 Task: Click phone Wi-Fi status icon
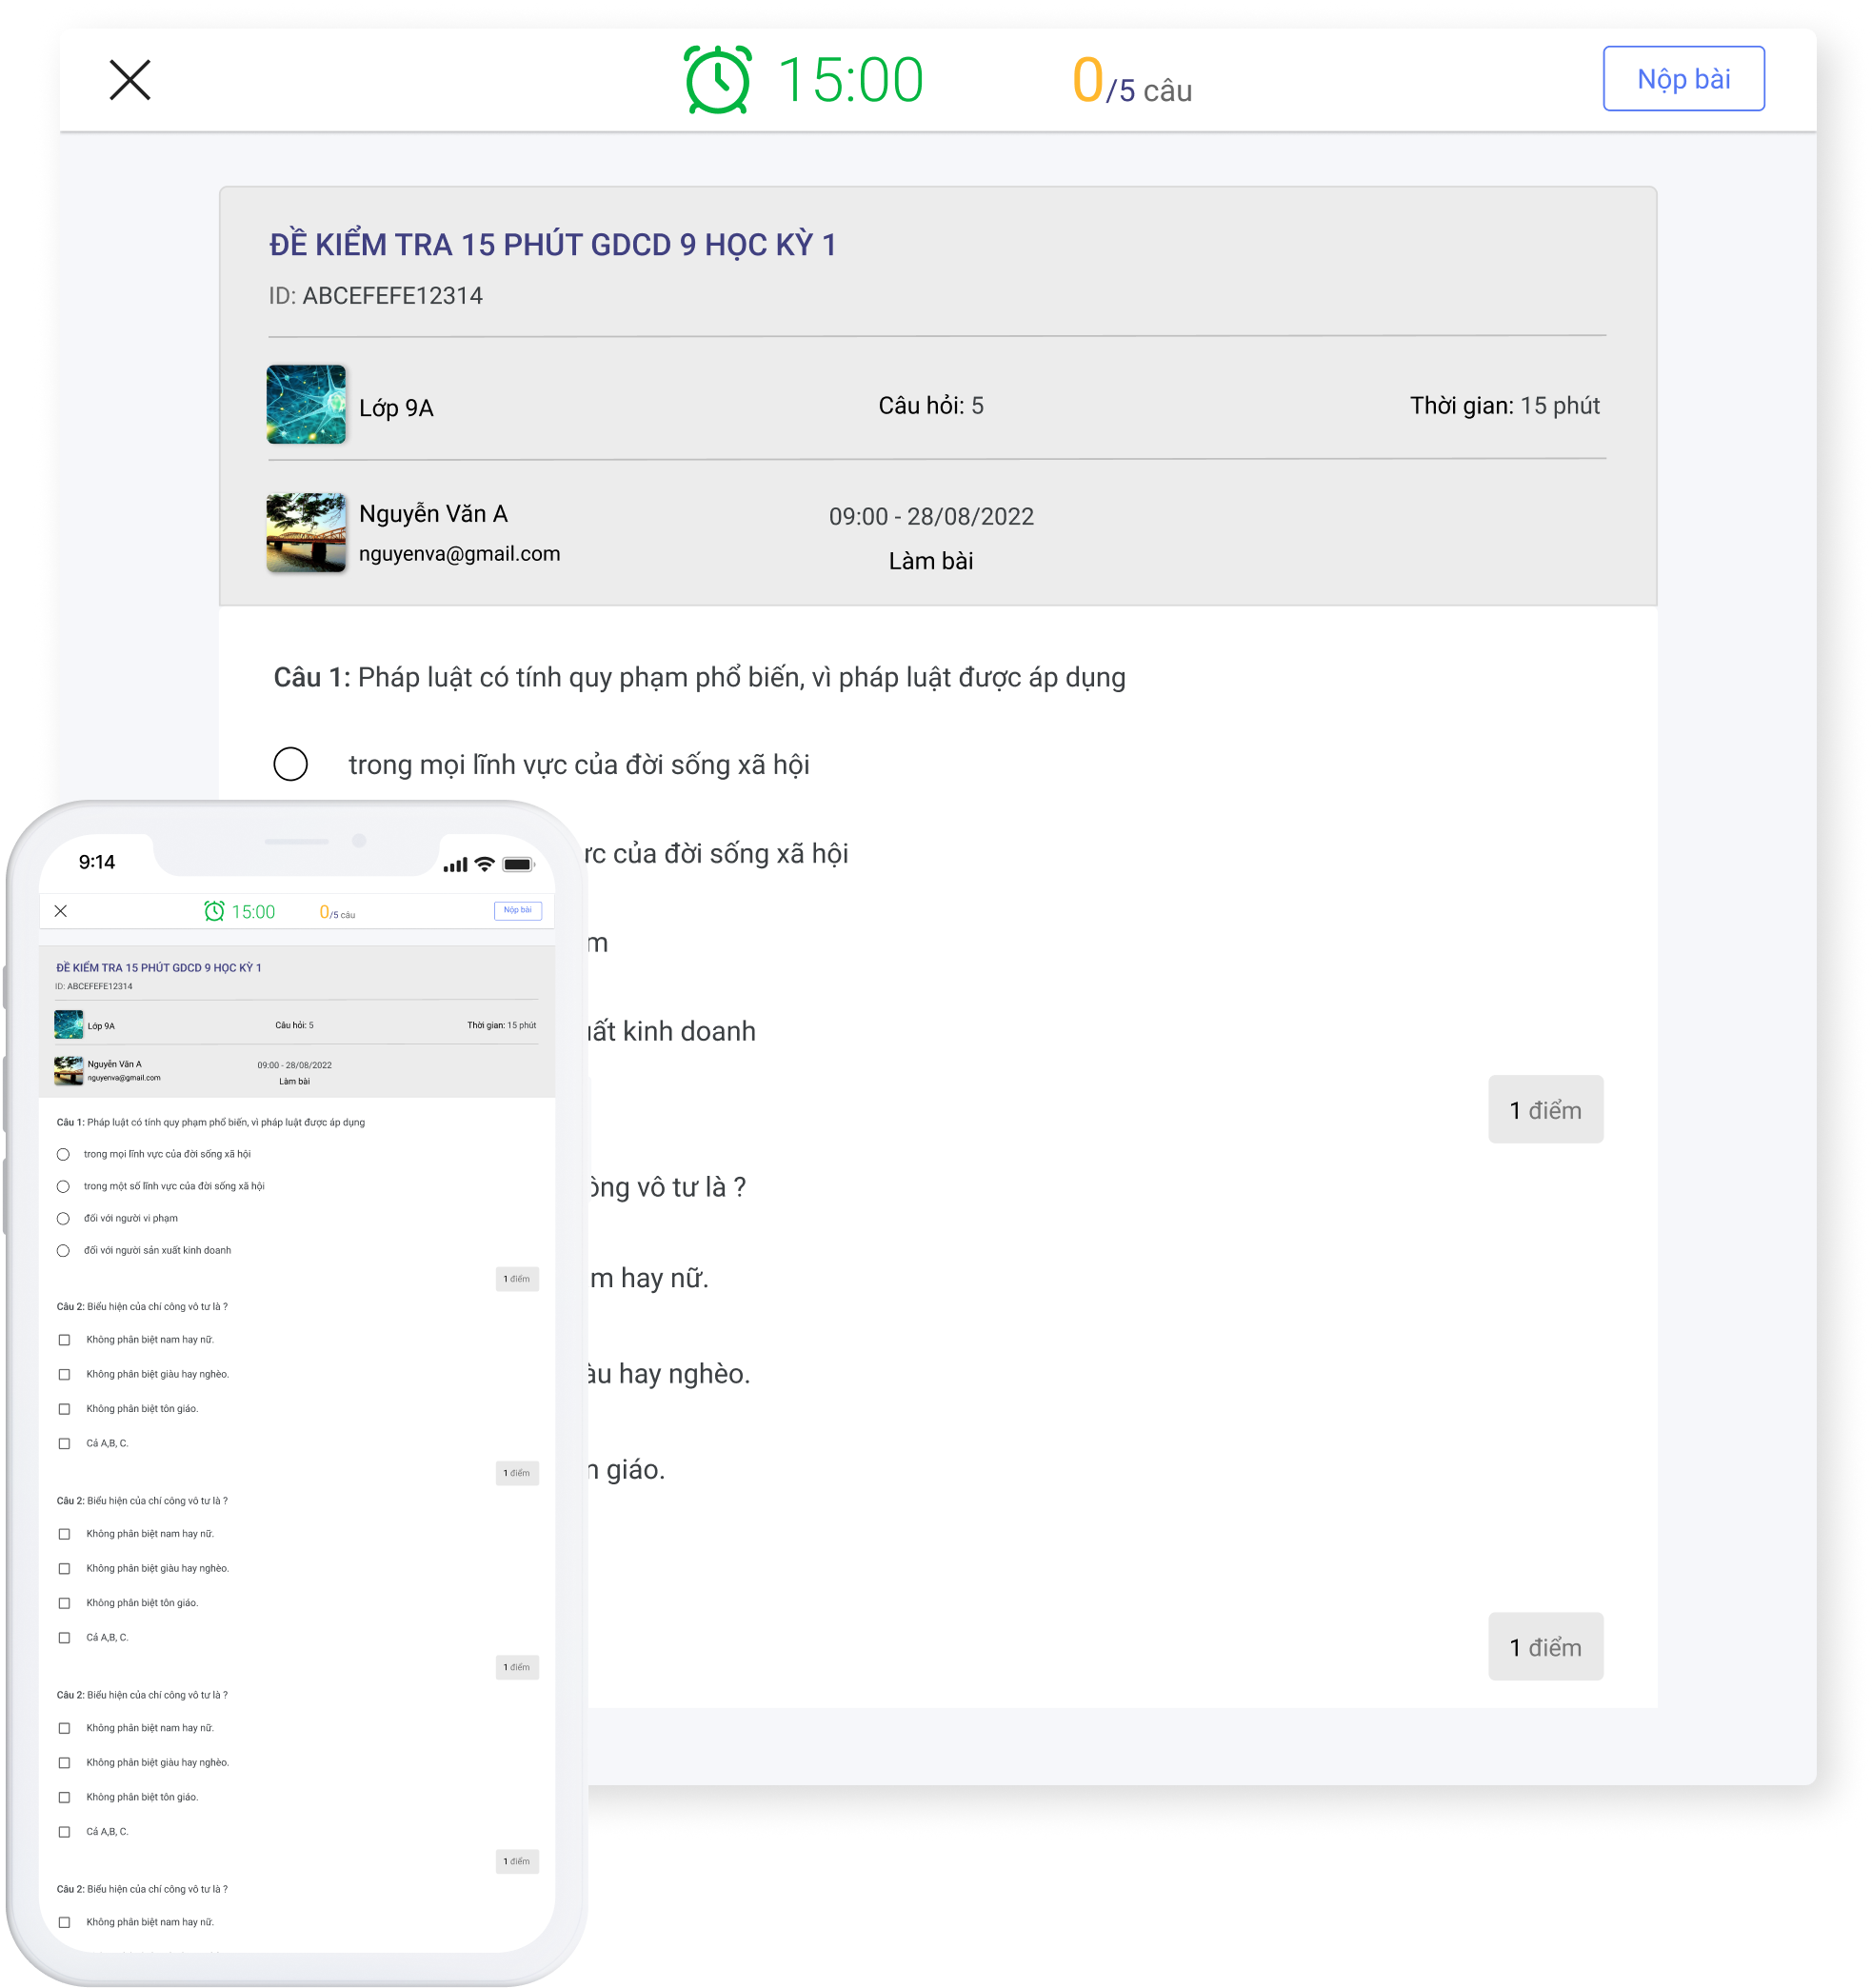tap(485, 864)
